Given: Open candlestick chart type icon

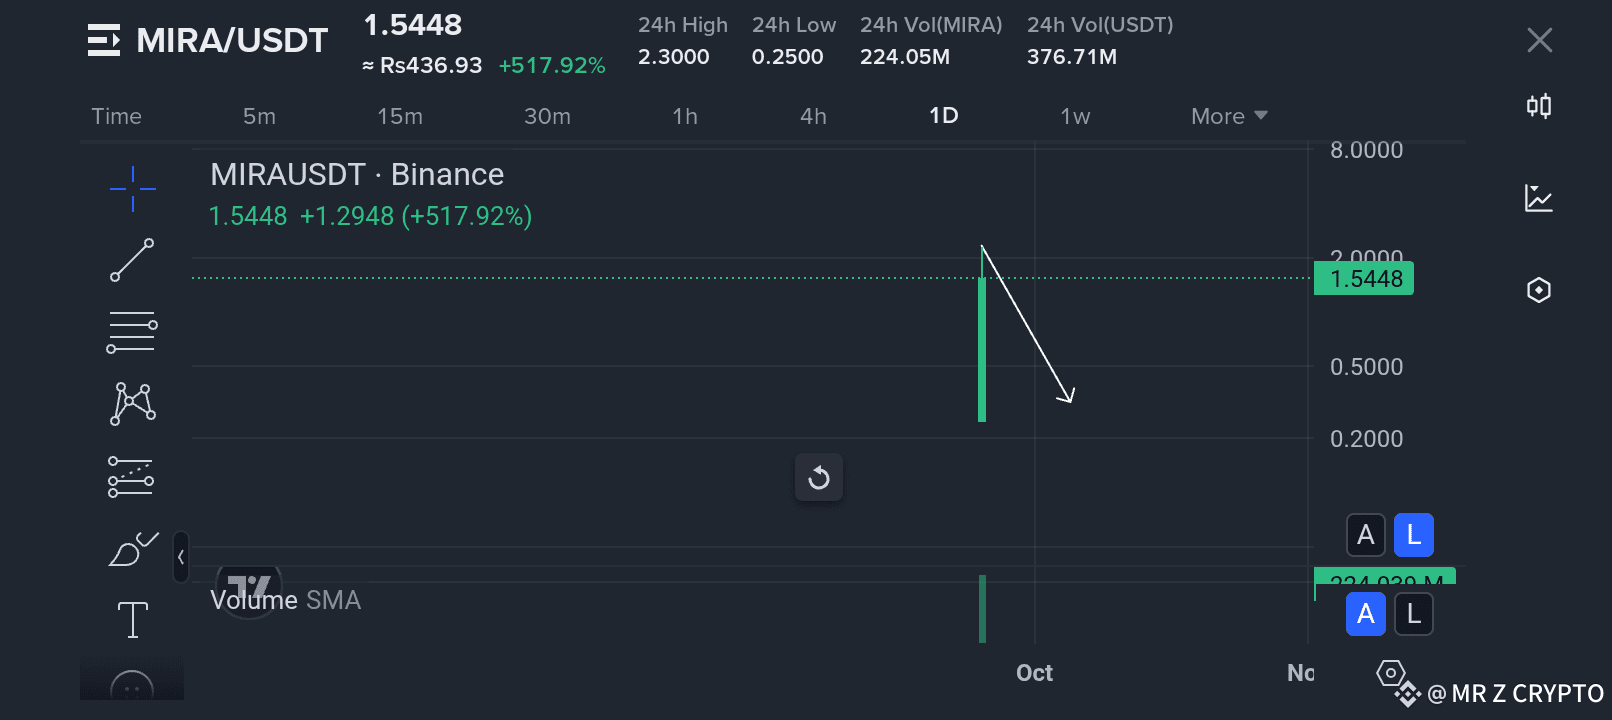Looking at the screenshot, I should pos(1539,106).
